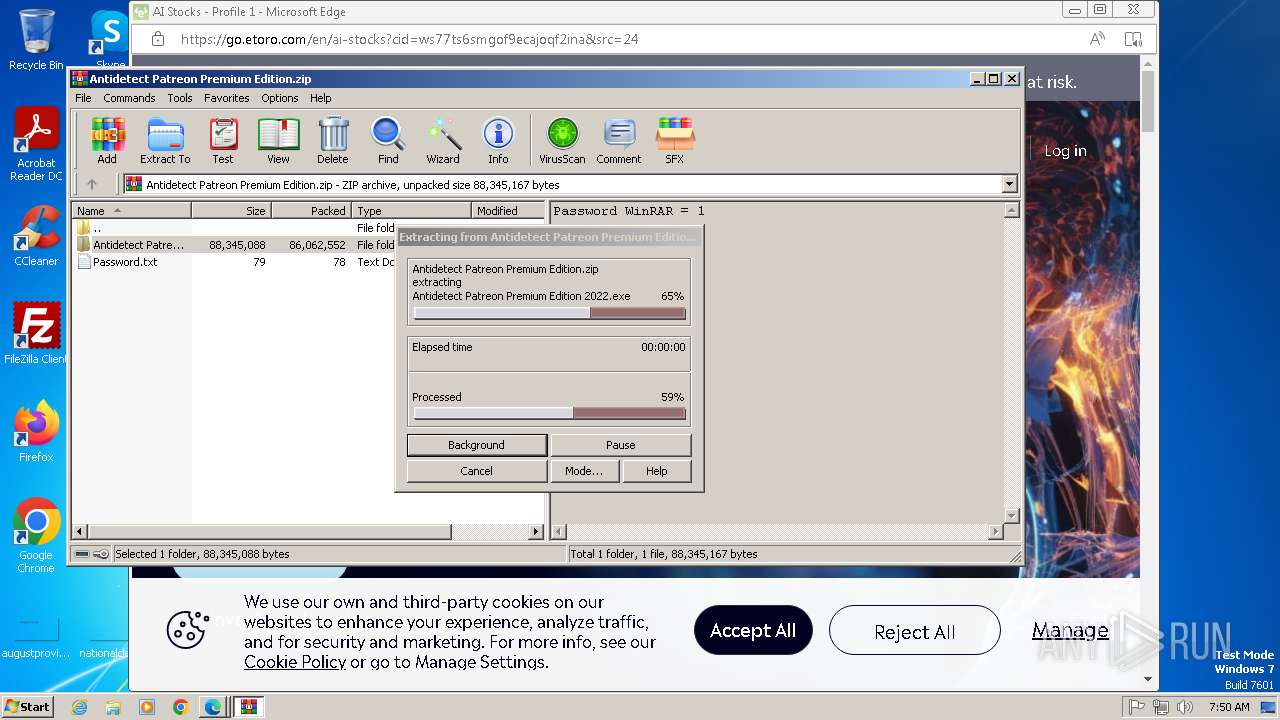Screen dimensions: 1280x720
Task: Click the file extraction progress bar
Action: point(550,313)
